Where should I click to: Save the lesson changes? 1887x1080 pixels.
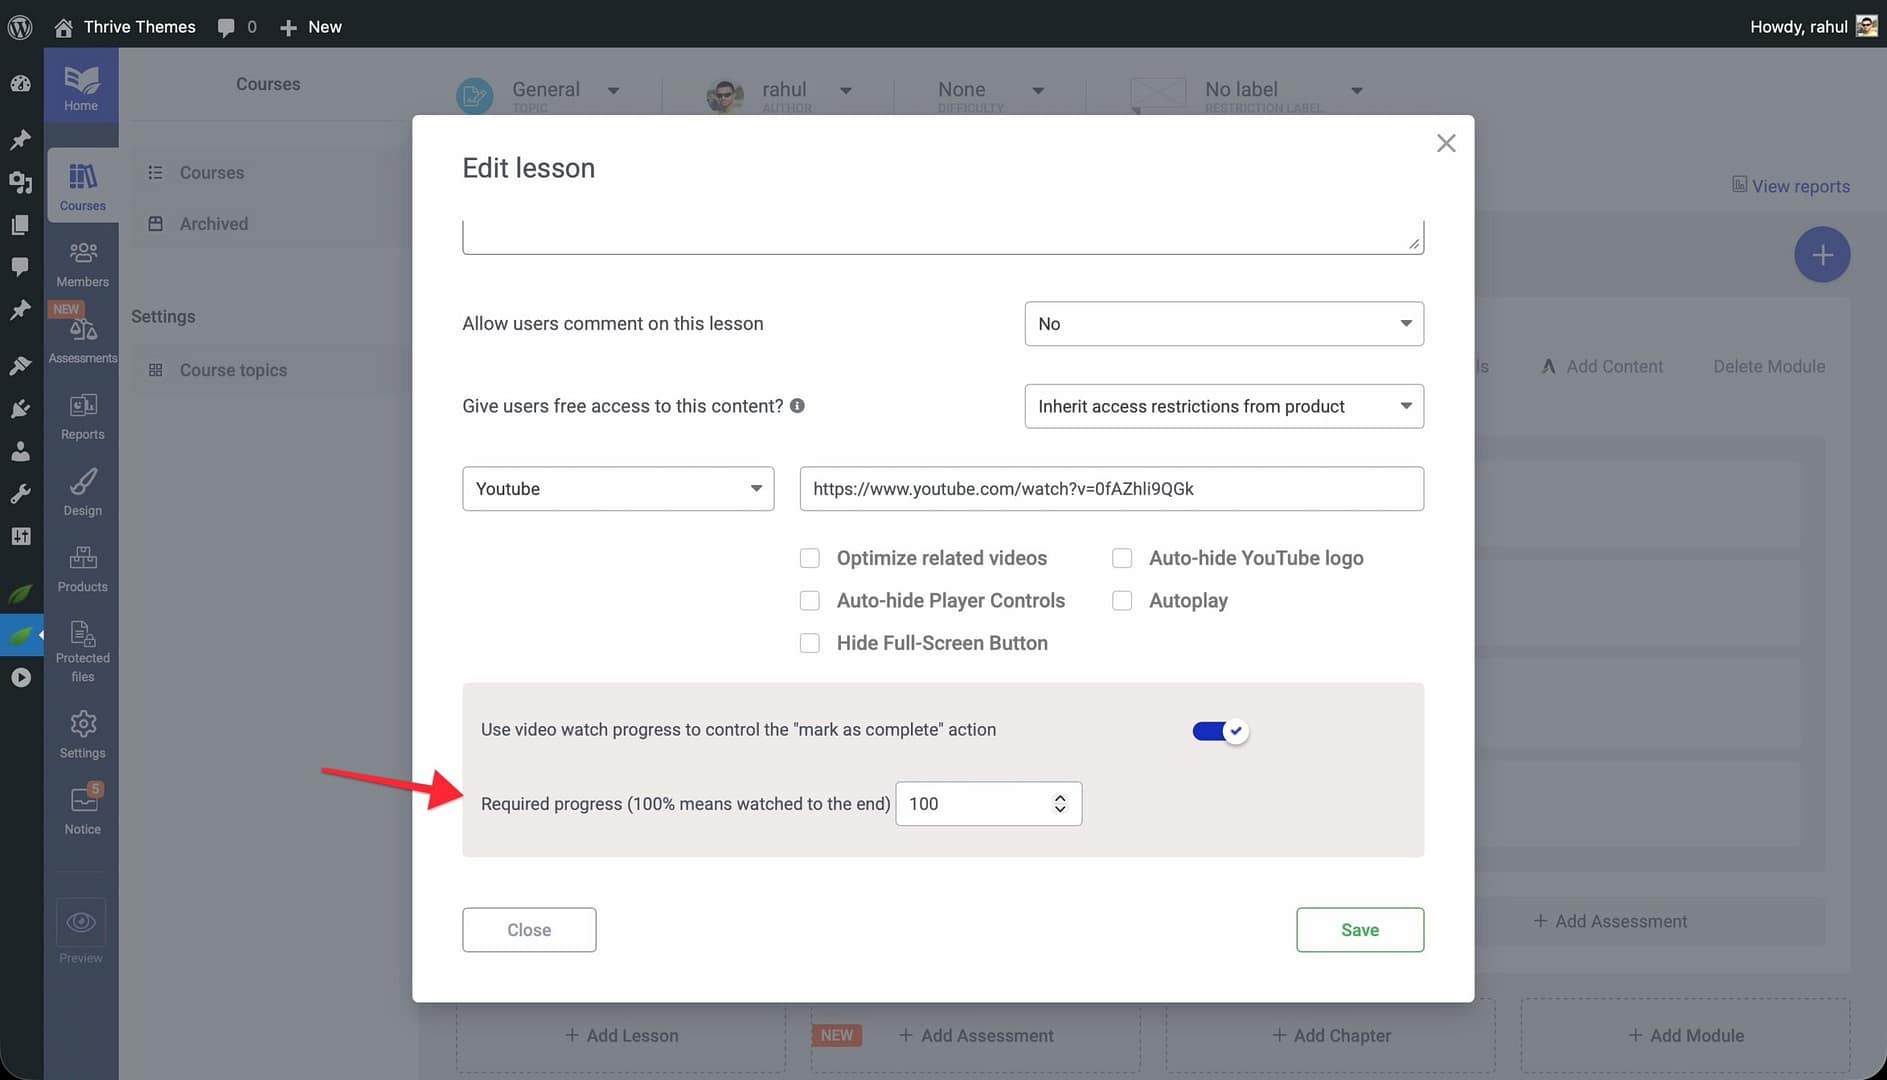1359,930
